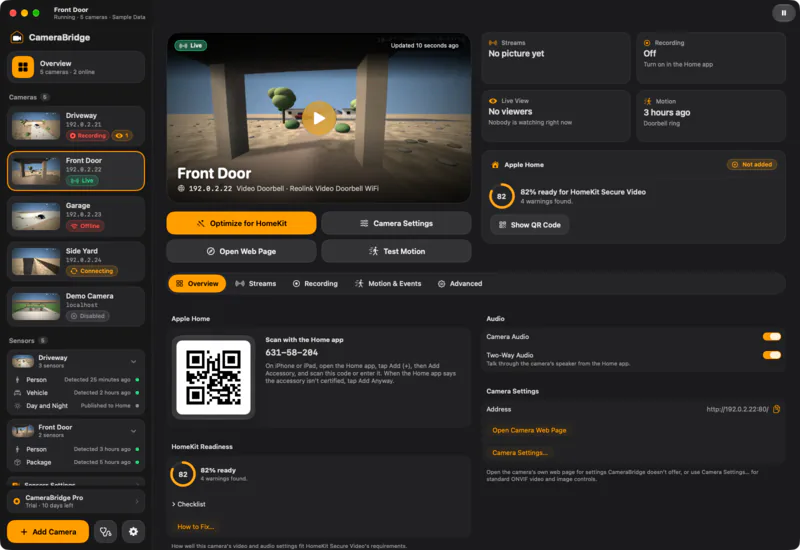The height and width of the screenshot is (550, 800).
Task: Click the Demo Camera Disabled badge
Action: (88, 316)
